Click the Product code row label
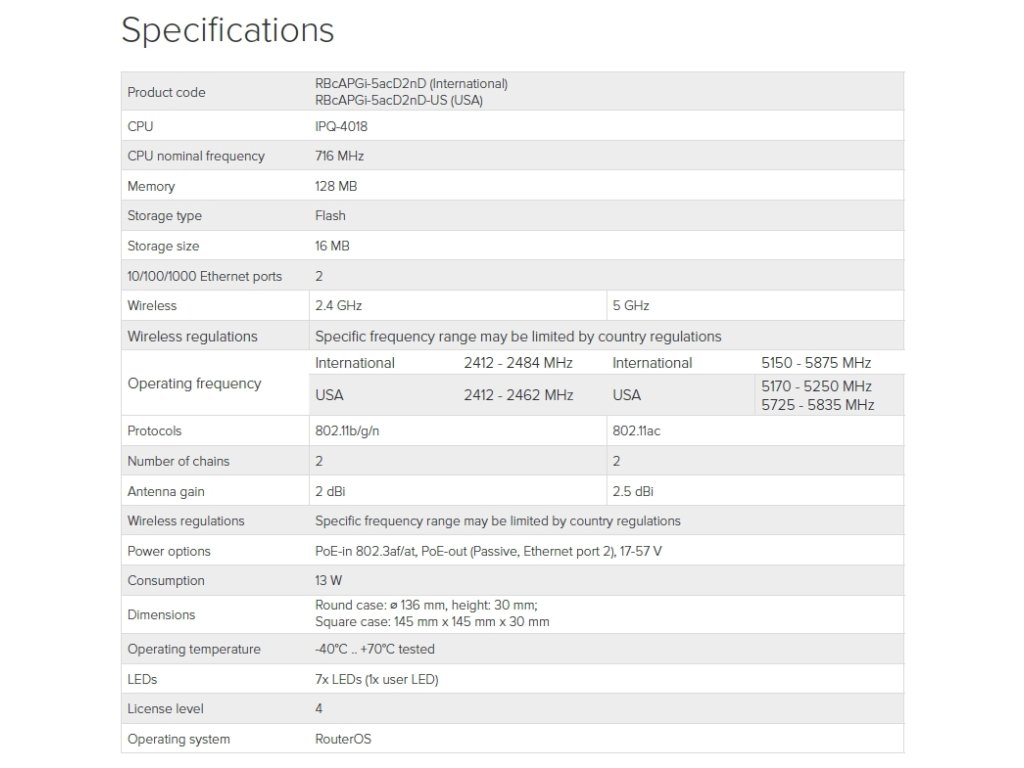 (x=166, y=92)
